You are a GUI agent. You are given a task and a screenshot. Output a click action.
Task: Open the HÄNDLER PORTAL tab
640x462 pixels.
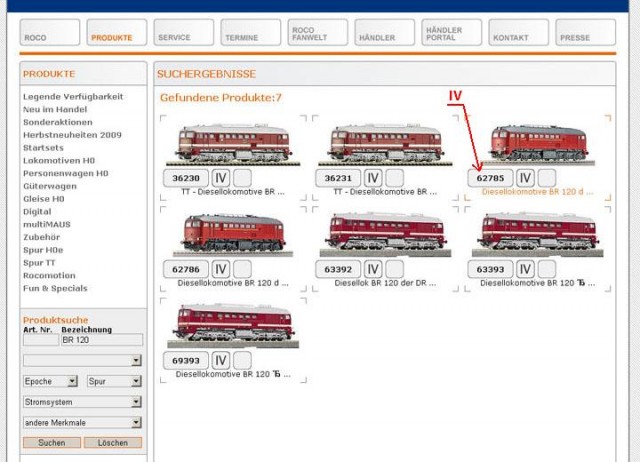451,32
